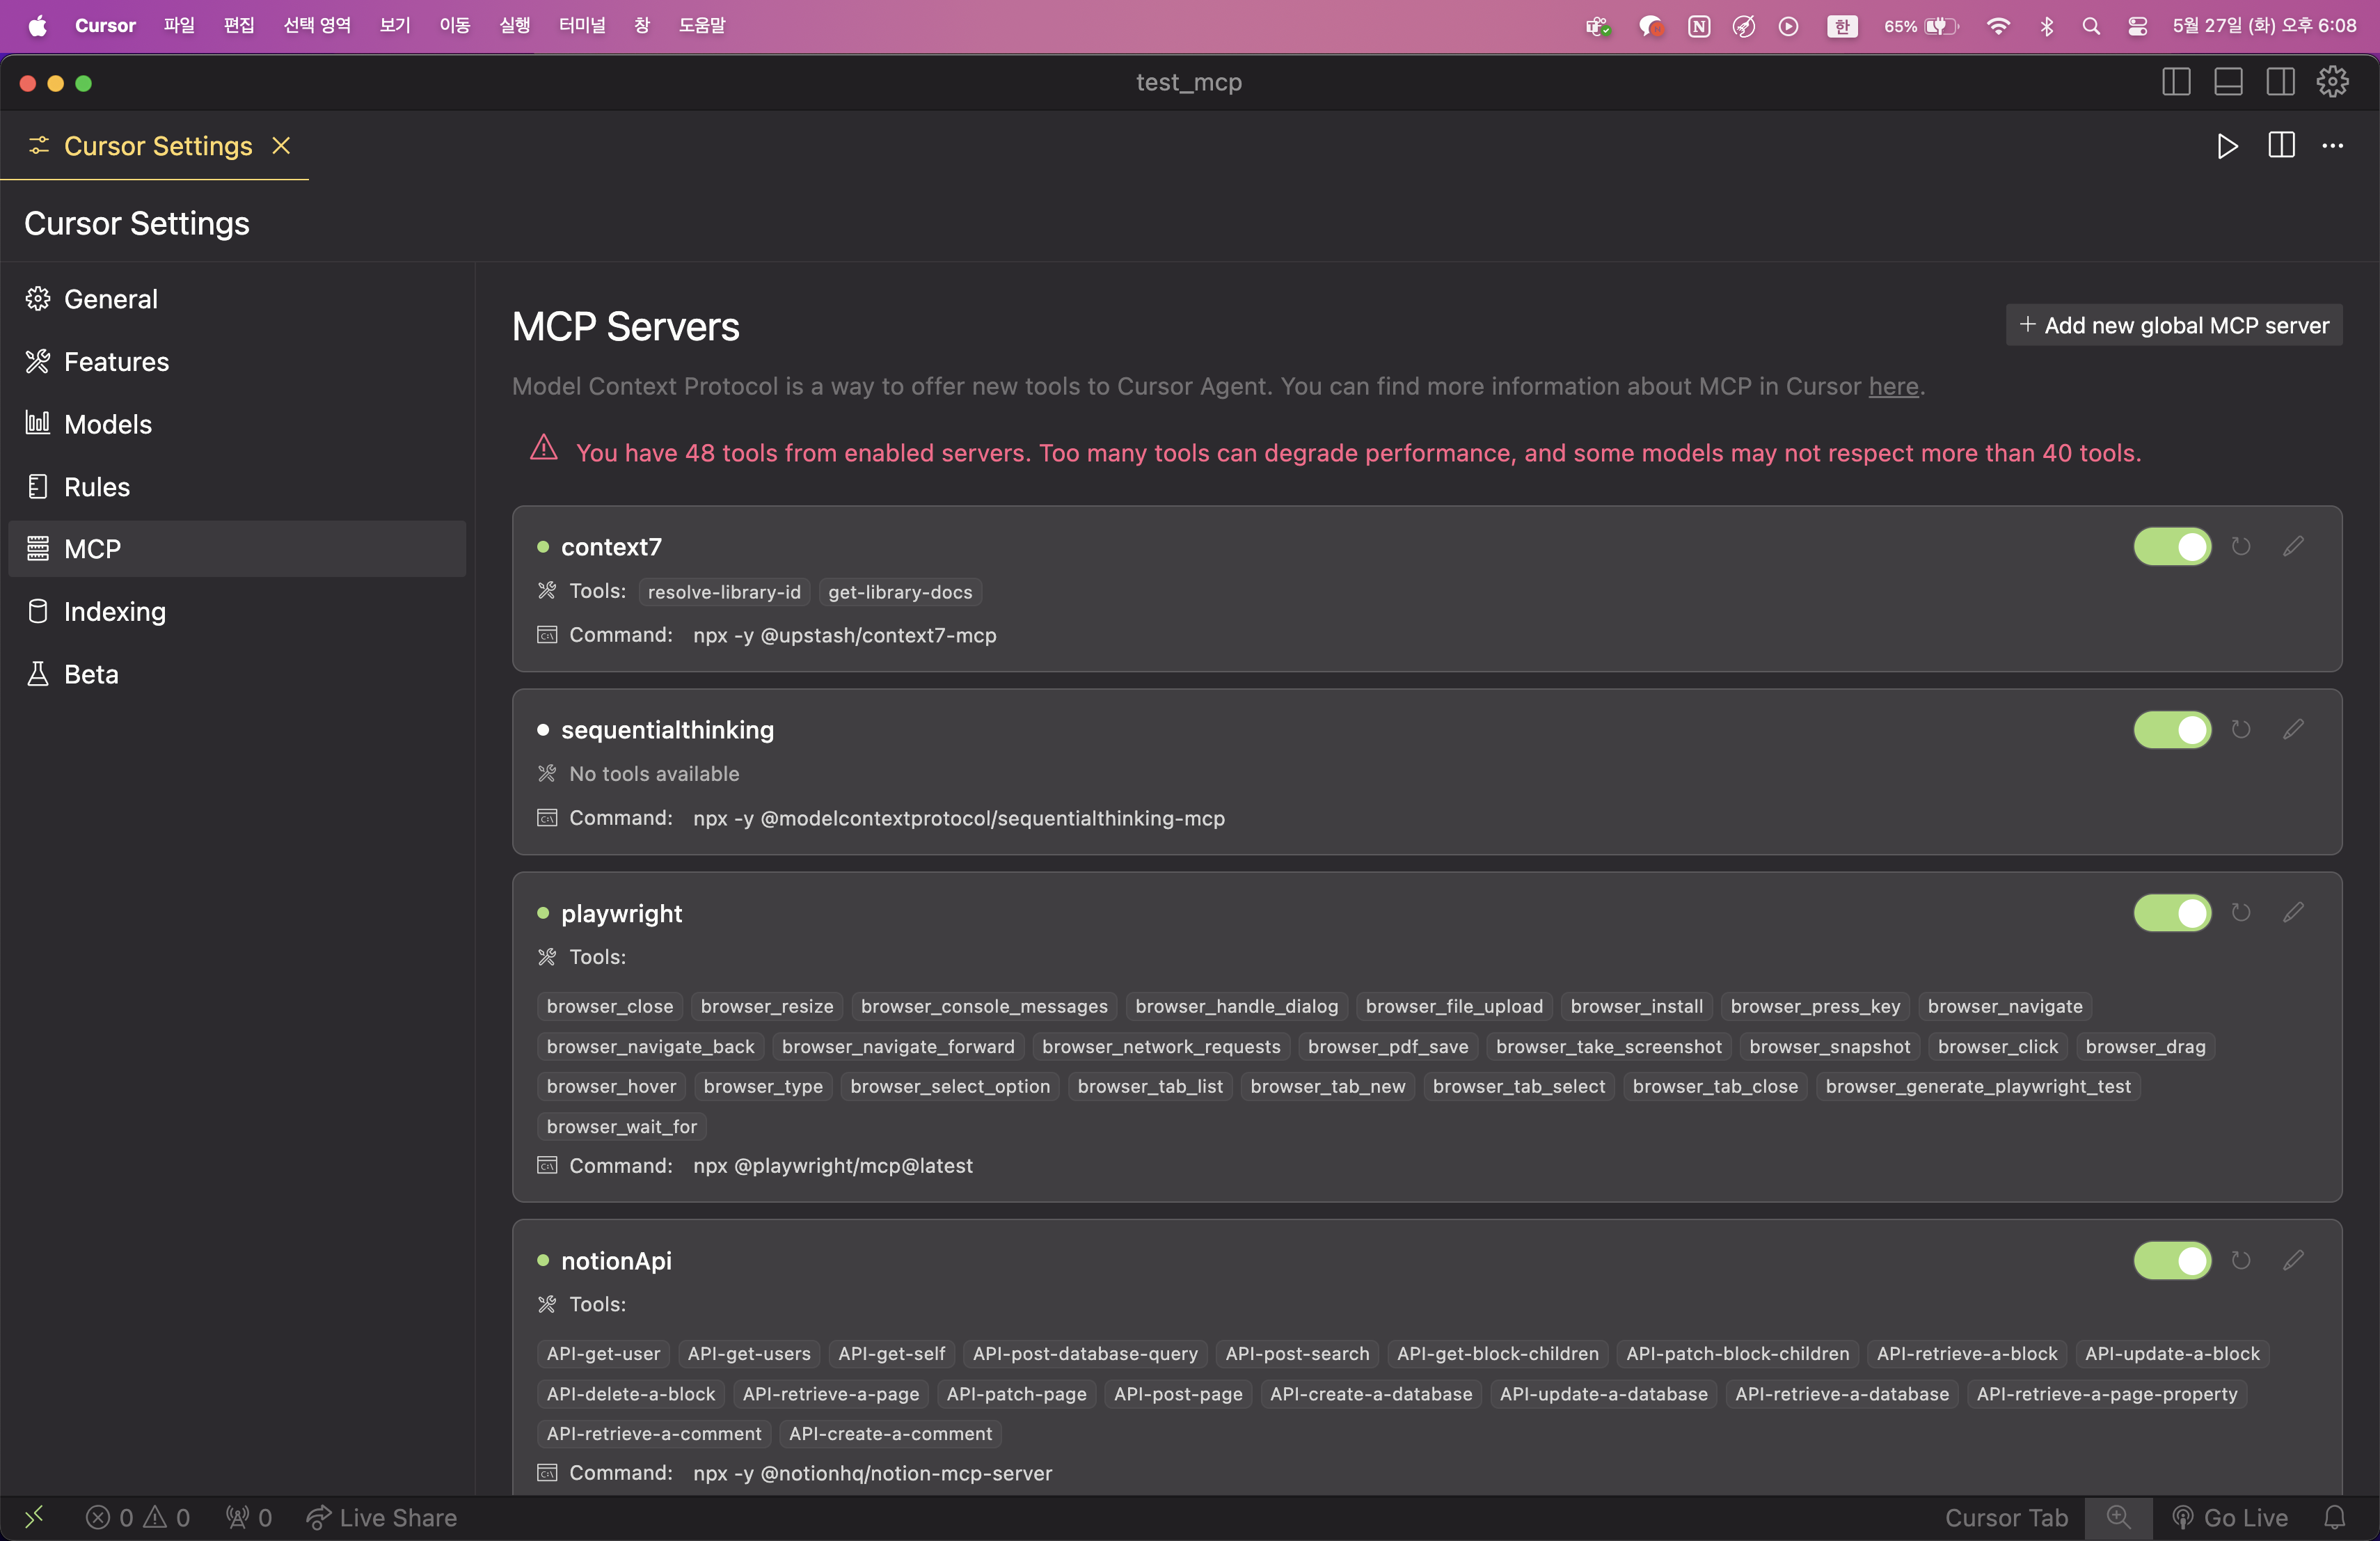Select the Indexing settings section
Viewport: 2380px width, 1541px height.
coord(114,611)
